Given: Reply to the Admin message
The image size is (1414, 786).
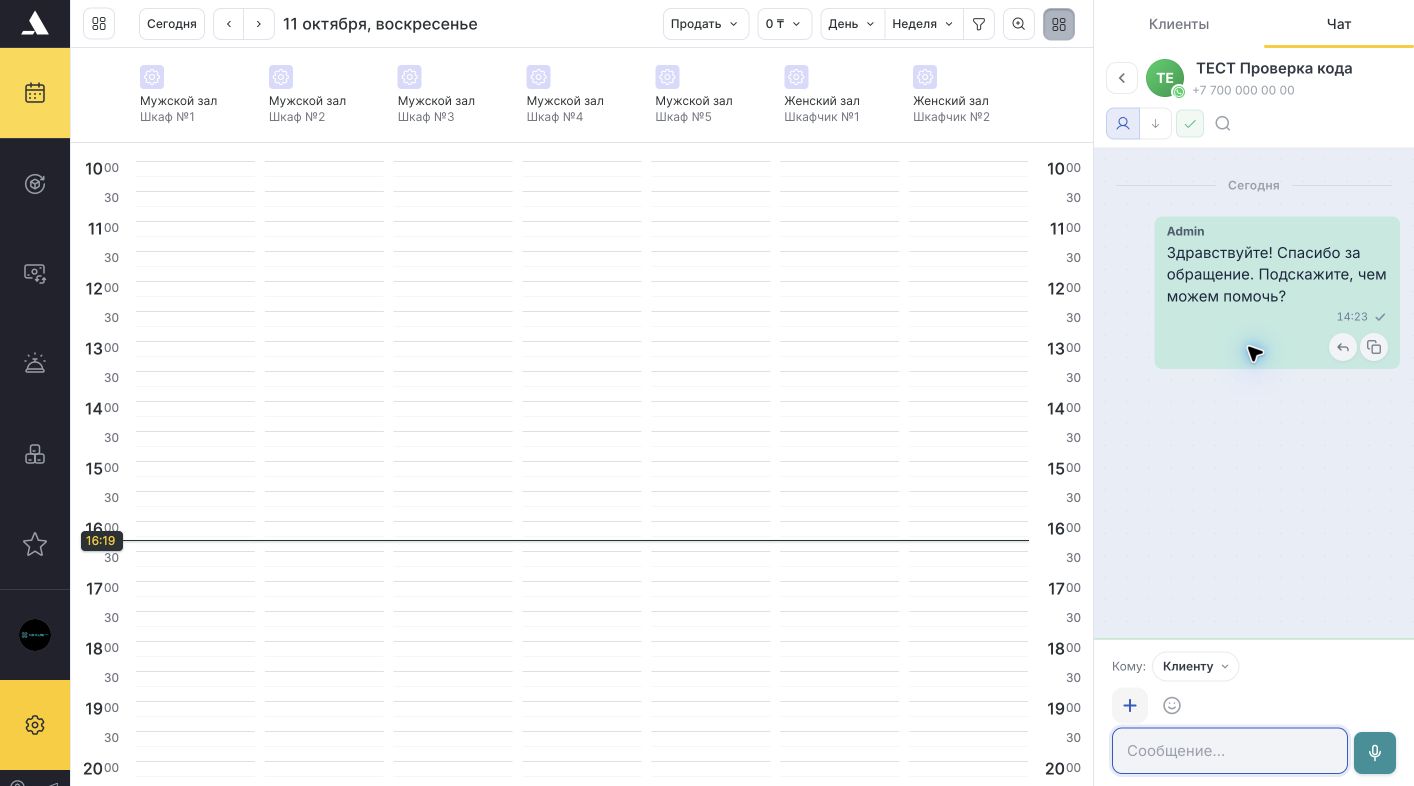Looking at the screenshot, I should click(x=1343, y=347).
